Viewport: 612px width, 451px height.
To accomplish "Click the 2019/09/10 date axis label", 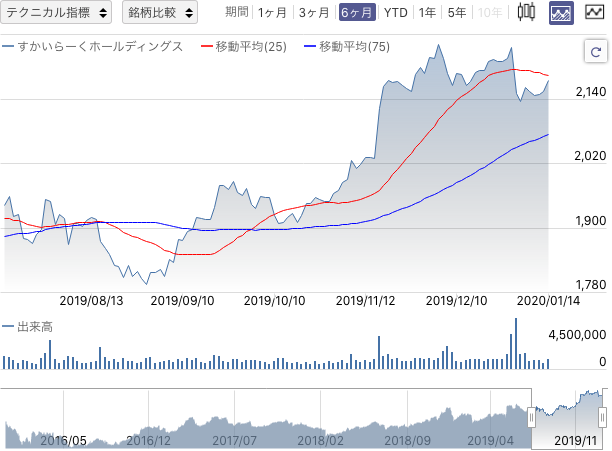I will click(183, 301).
